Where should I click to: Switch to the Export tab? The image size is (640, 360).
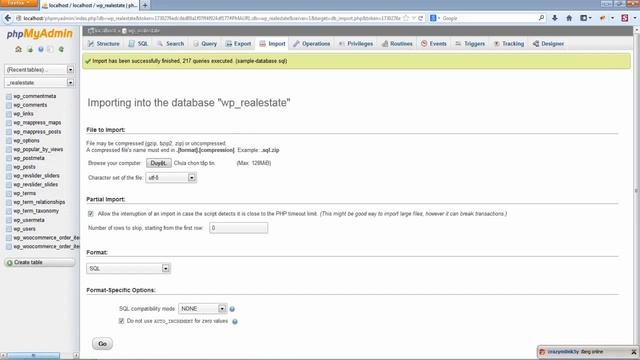point(238,44)
